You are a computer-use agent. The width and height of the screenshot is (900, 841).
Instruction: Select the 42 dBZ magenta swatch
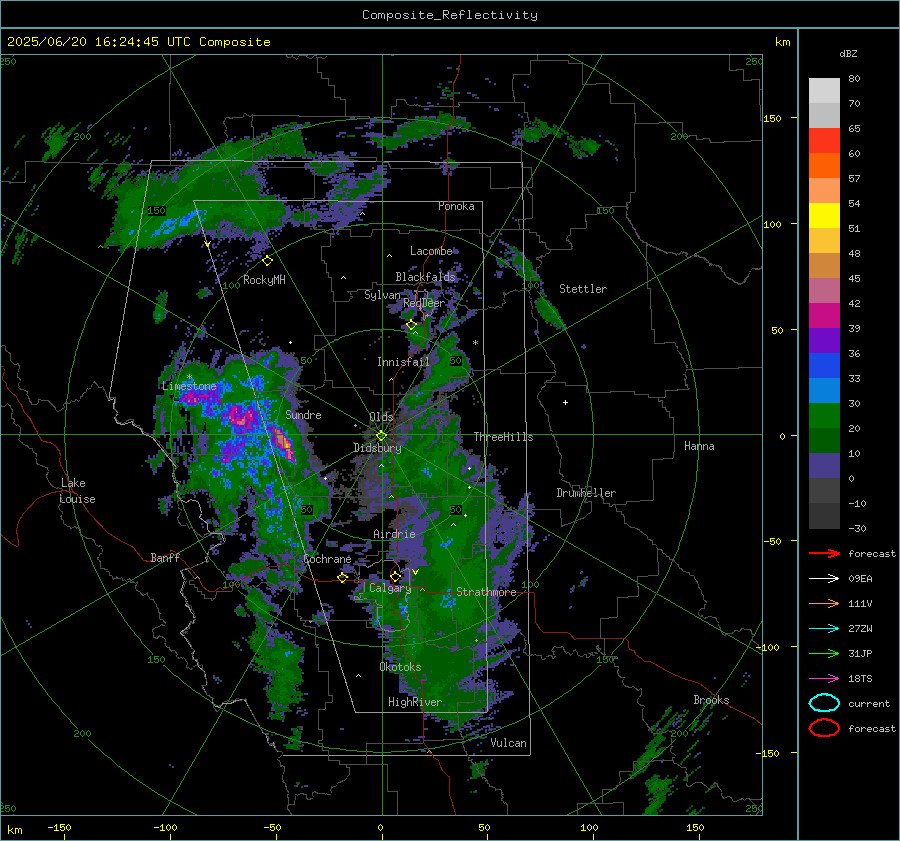point(824,315)
